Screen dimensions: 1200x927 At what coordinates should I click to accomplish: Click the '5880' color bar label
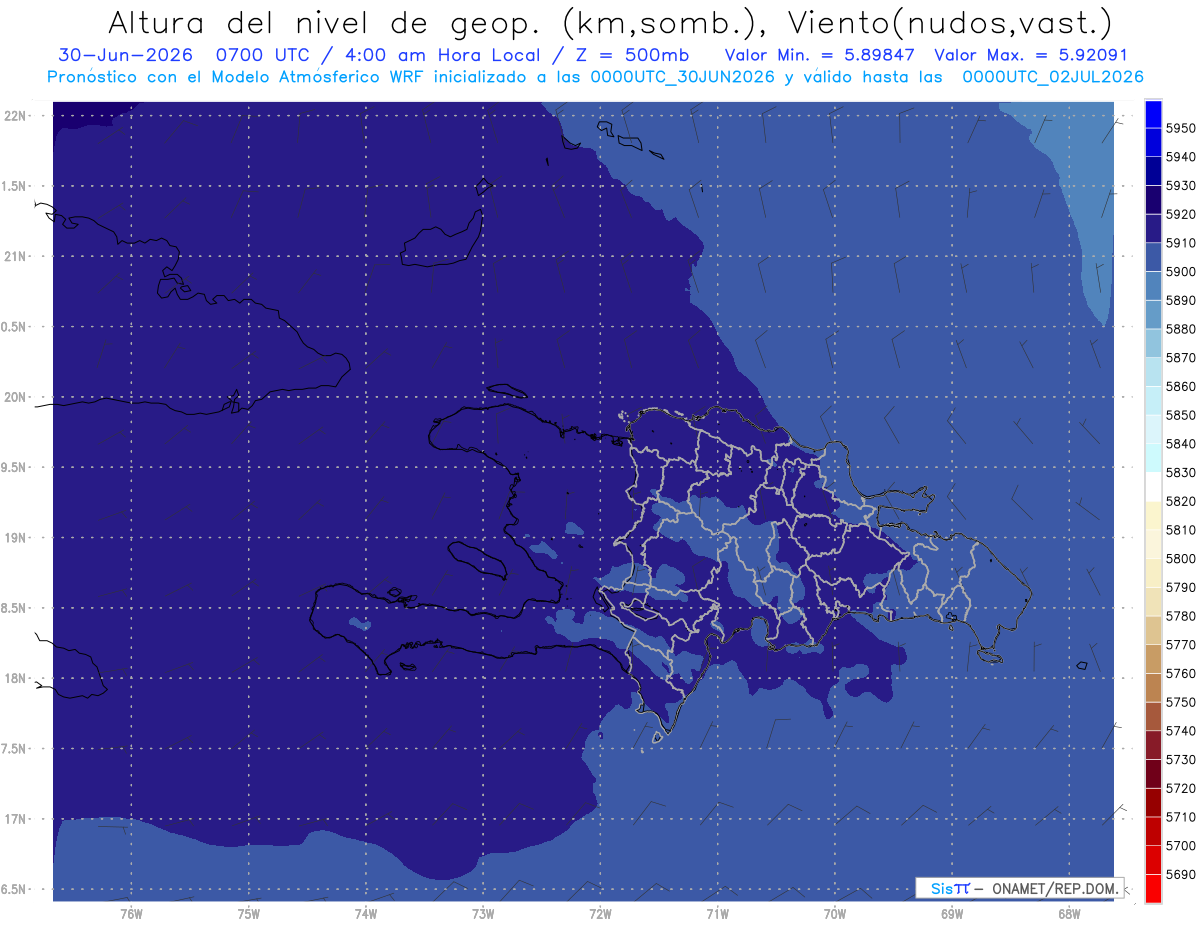point(1180,329)
